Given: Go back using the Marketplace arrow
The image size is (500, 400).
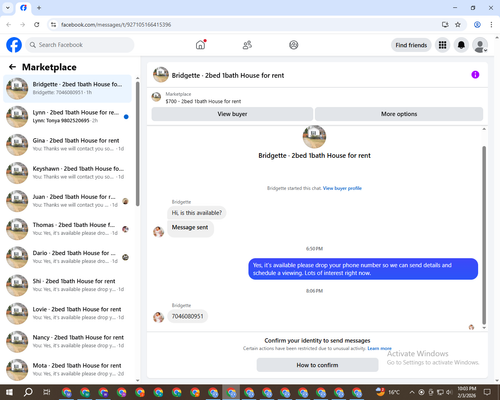Looking at the screenshot, I should point(12,67).
